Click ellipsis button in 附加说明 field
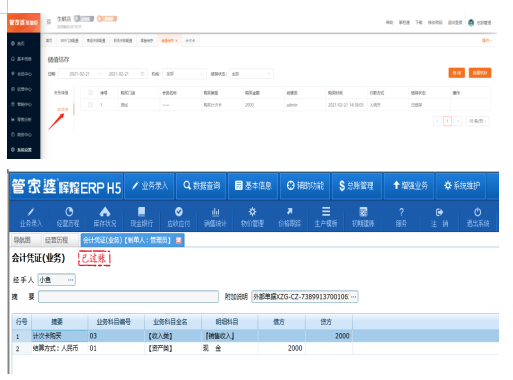Viewport: 513px width, 380px height. 354,297
